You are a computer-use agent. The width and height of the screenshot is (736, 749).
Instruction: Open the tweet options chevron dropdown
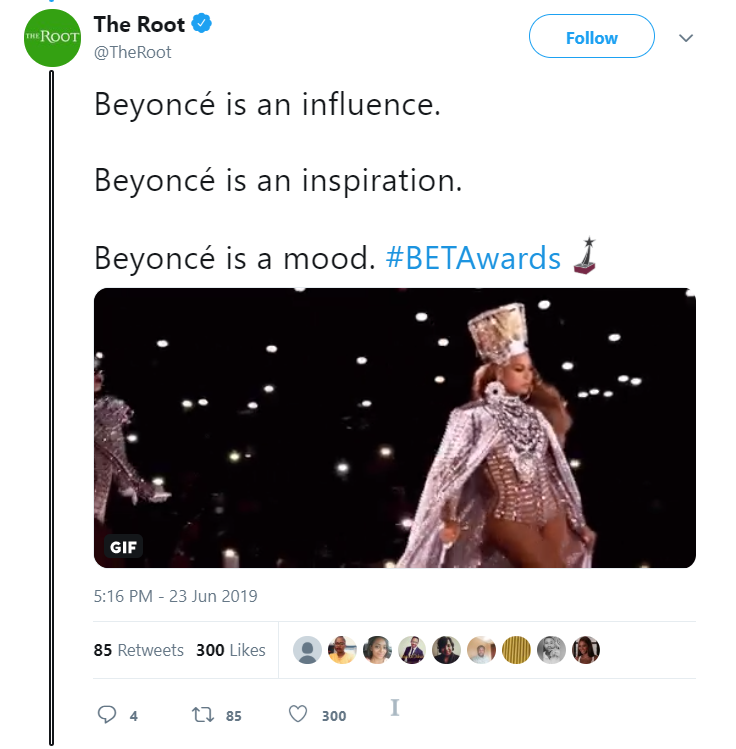click(686, 38)
